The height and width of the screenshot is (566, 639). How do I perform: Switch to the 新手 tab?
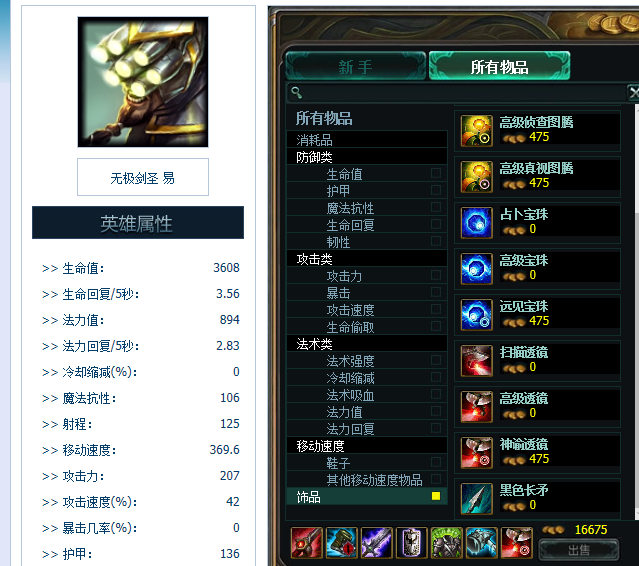[x=356, y=66]
